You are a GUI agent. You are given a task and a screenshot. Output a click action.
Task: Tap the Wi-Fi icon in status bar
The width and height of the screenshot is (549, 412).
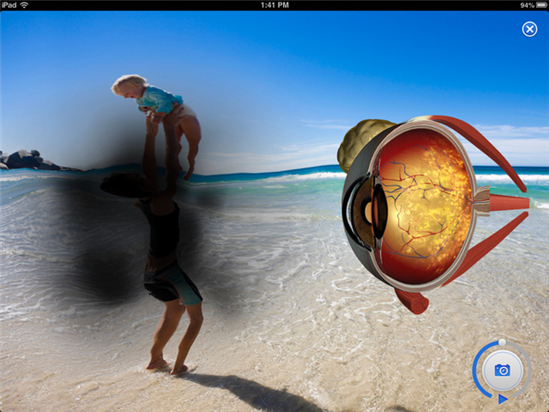(x=24, y=5)
